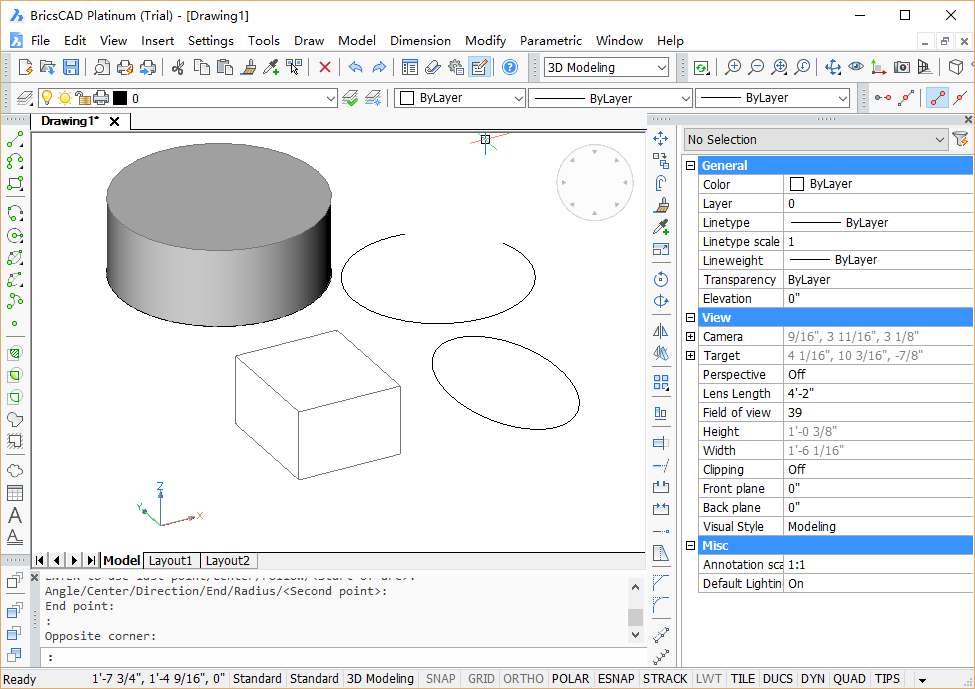Activate the Mirror tool
This screenshot has width=975, height=689.
(x=660, y=330)
